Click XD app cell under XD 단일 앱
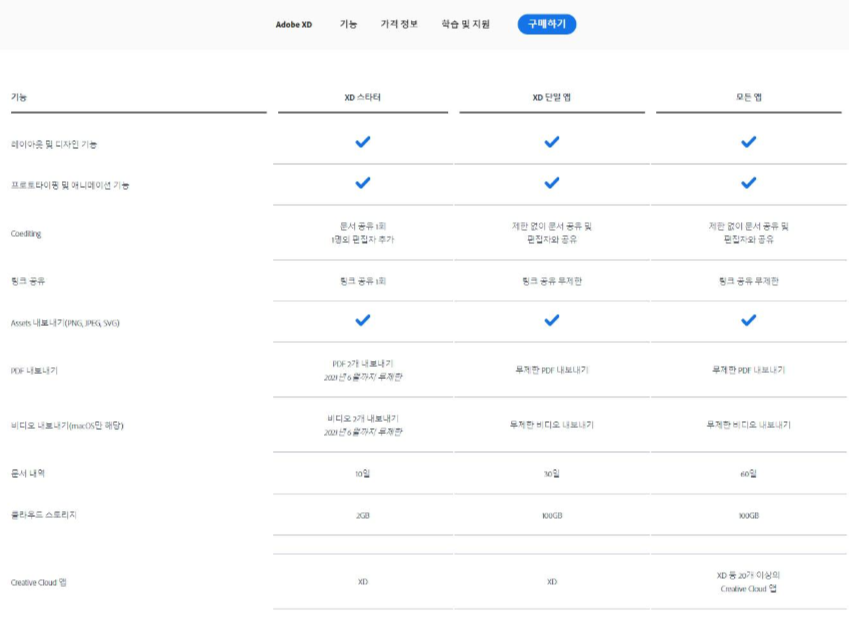Image resolution: width=849 pixels, height=619 pixels. point(552,582)
